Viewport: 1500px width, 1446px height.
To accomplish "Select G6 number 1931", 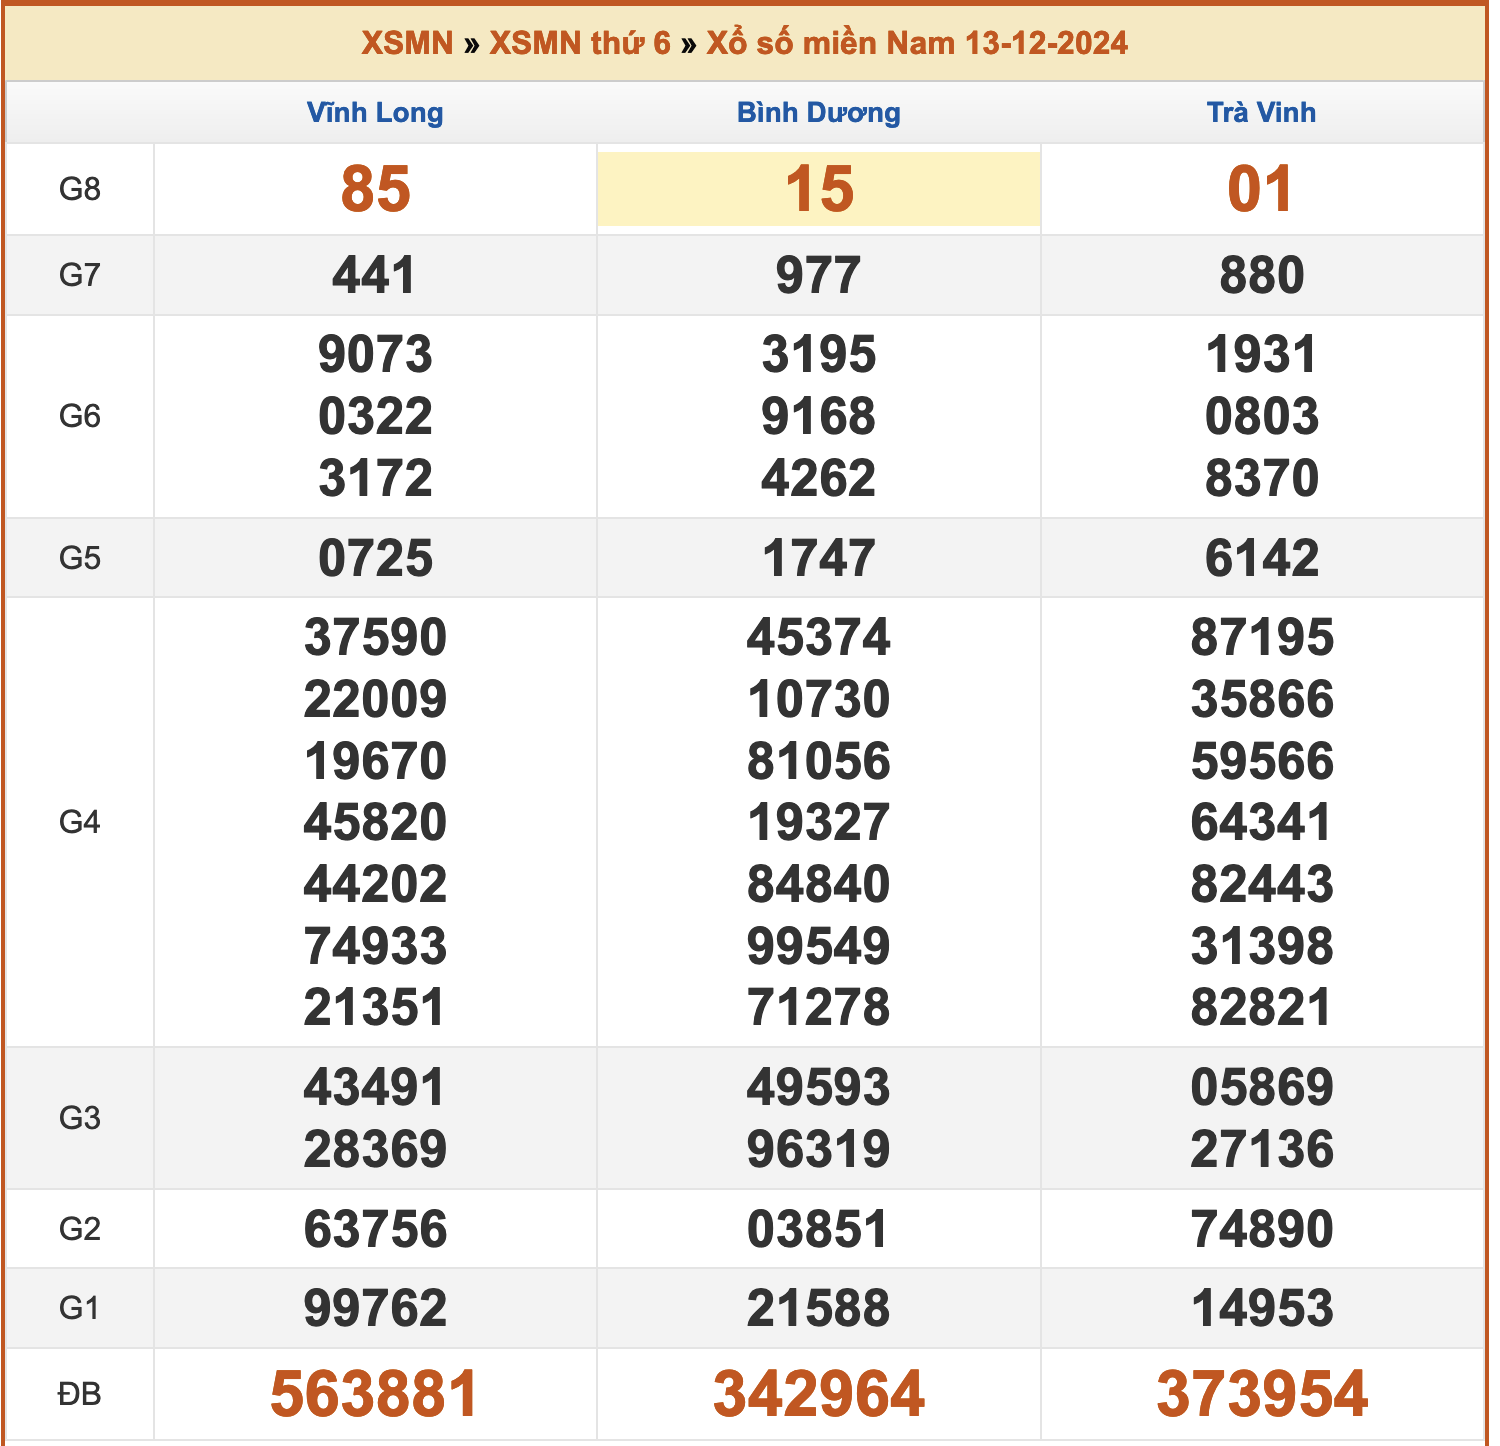I will coord(1262,355).
